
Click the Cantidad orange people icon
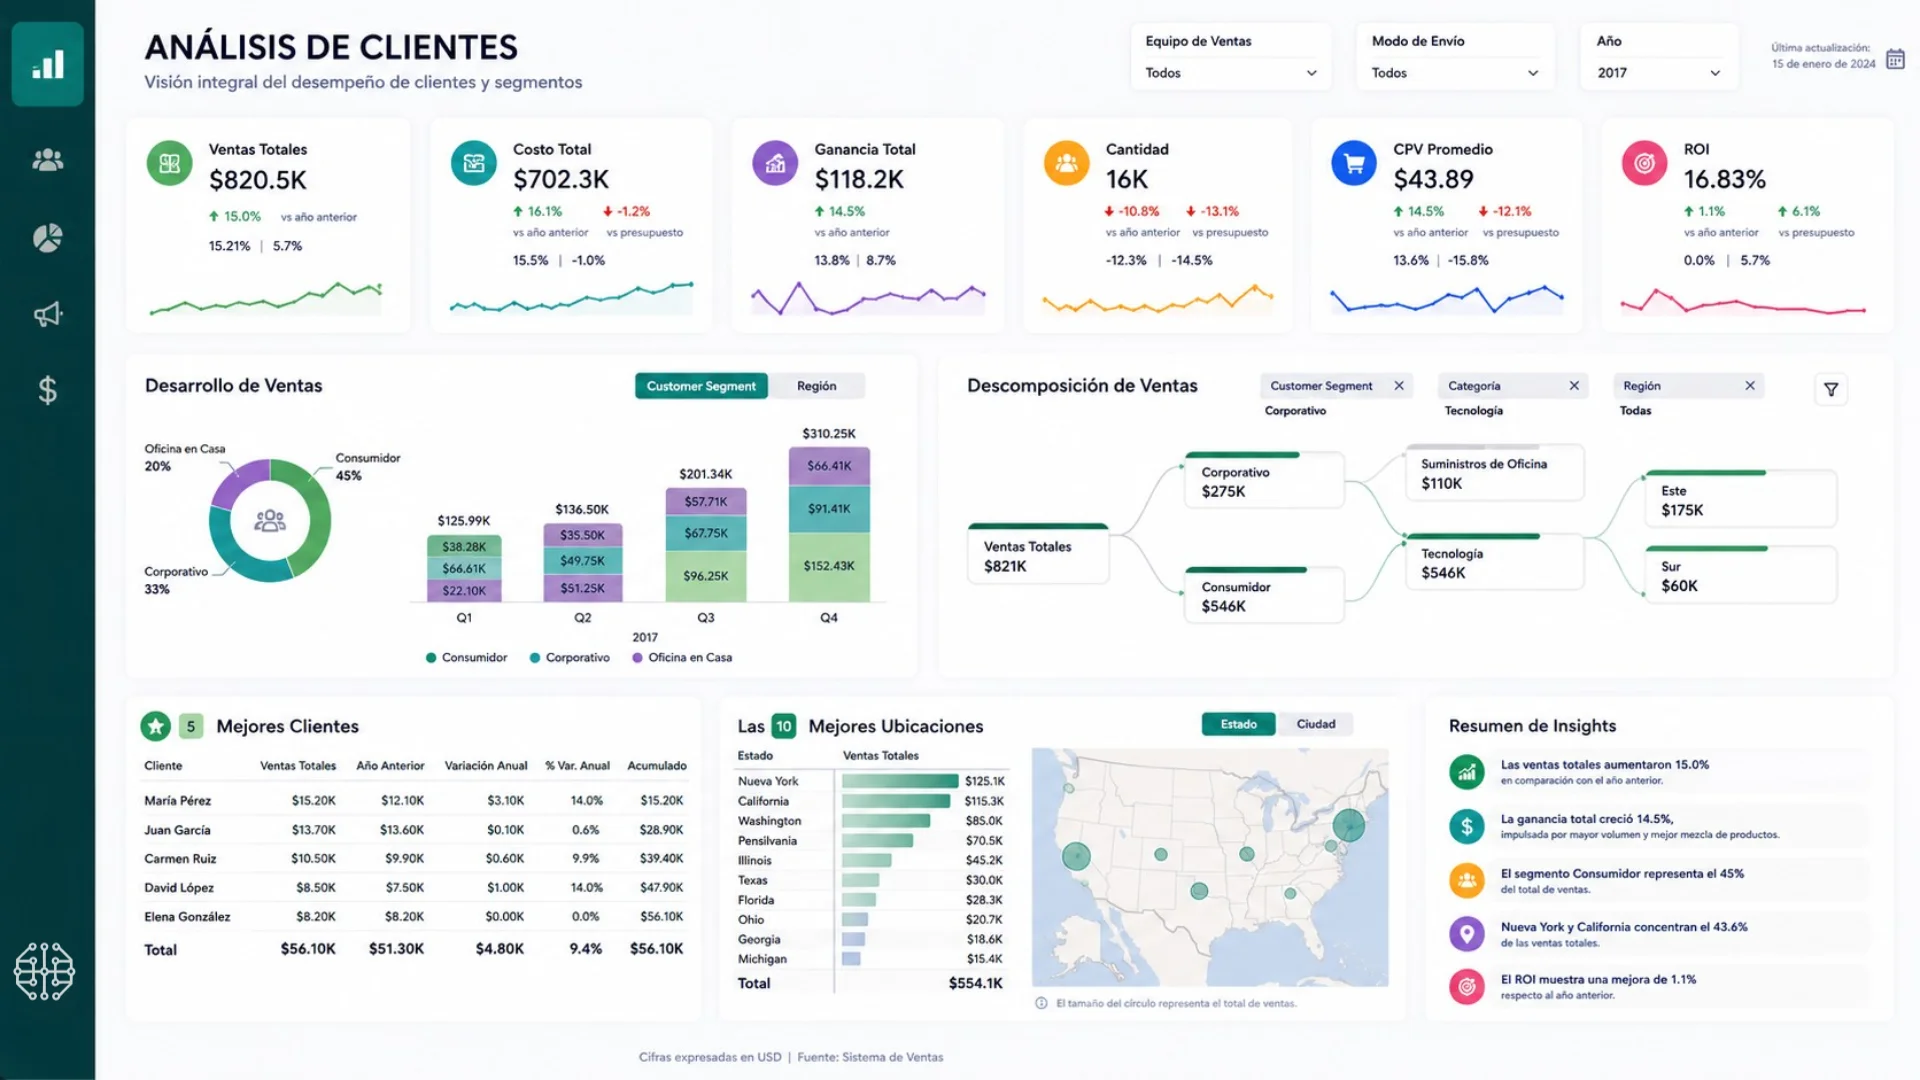coord(1066,163)
